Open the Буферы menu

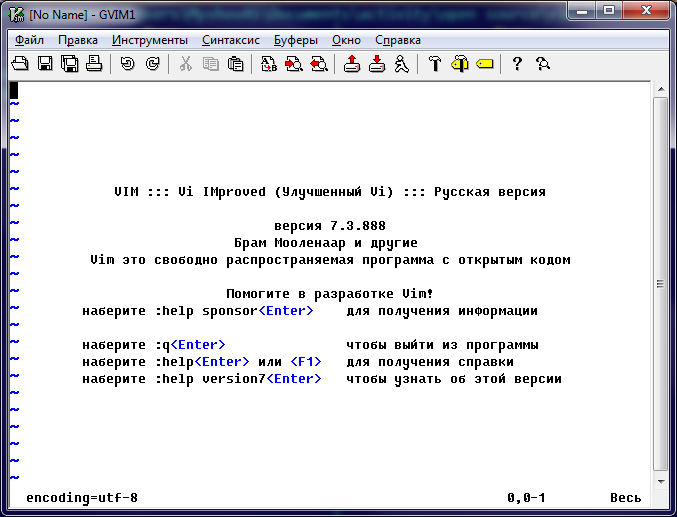296,40
